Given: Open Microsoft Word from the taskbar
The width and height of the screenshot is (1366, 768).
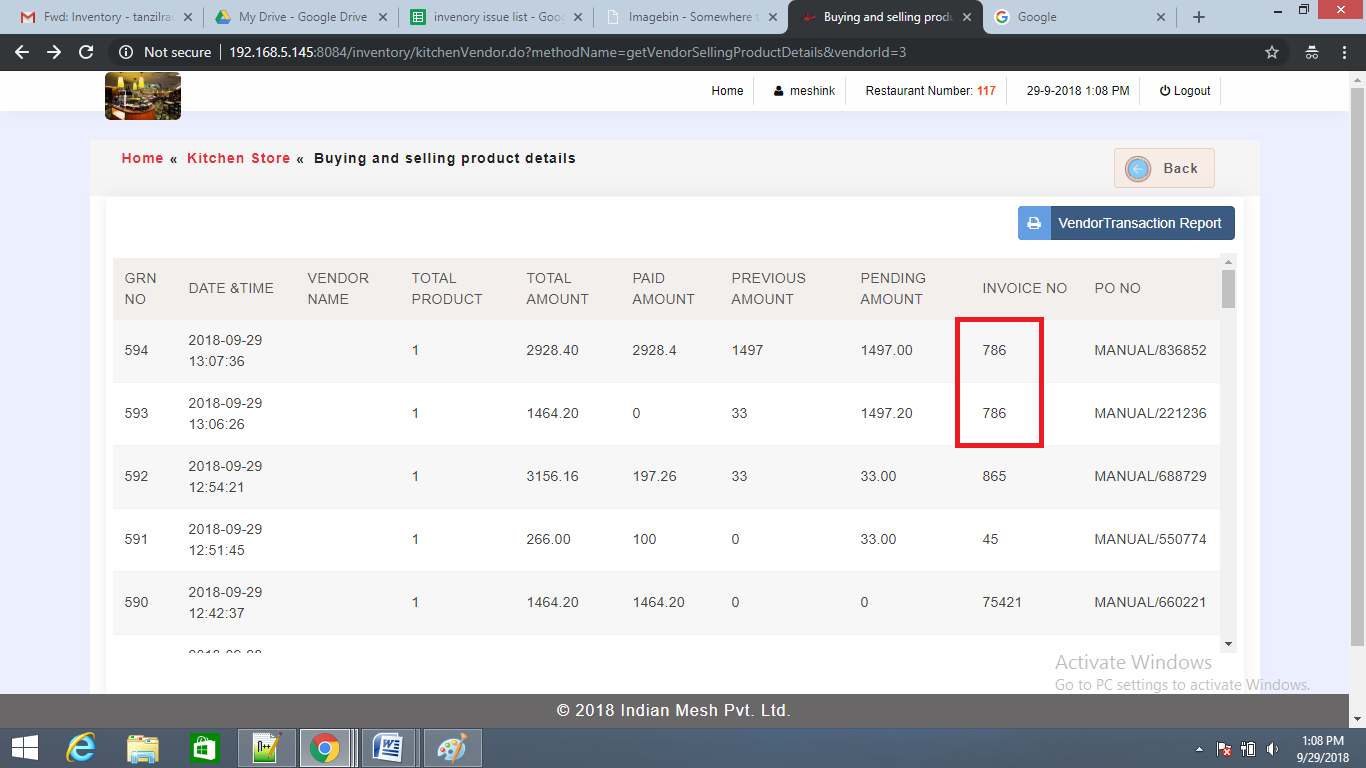Looking at the screenshot, I should pos(387,748).
